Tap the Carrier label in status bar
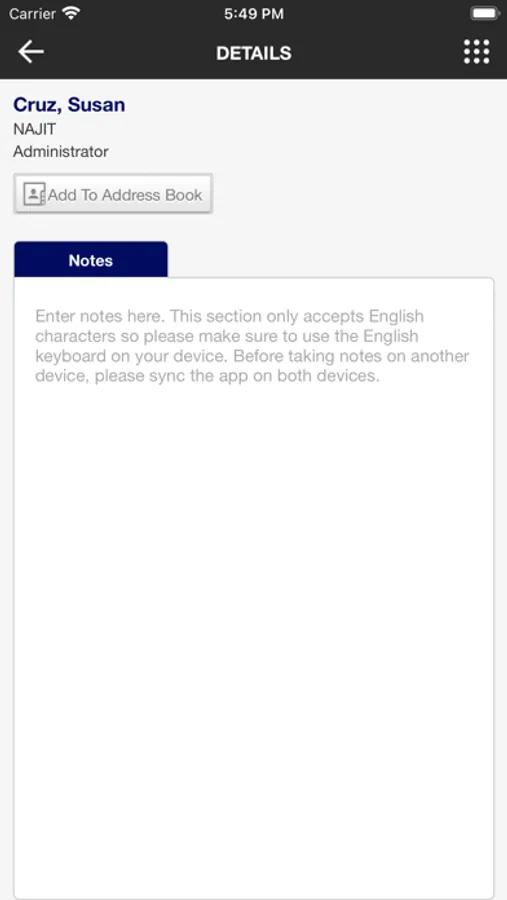The height and width of the screenshot is (900, 507). point(32,13)
